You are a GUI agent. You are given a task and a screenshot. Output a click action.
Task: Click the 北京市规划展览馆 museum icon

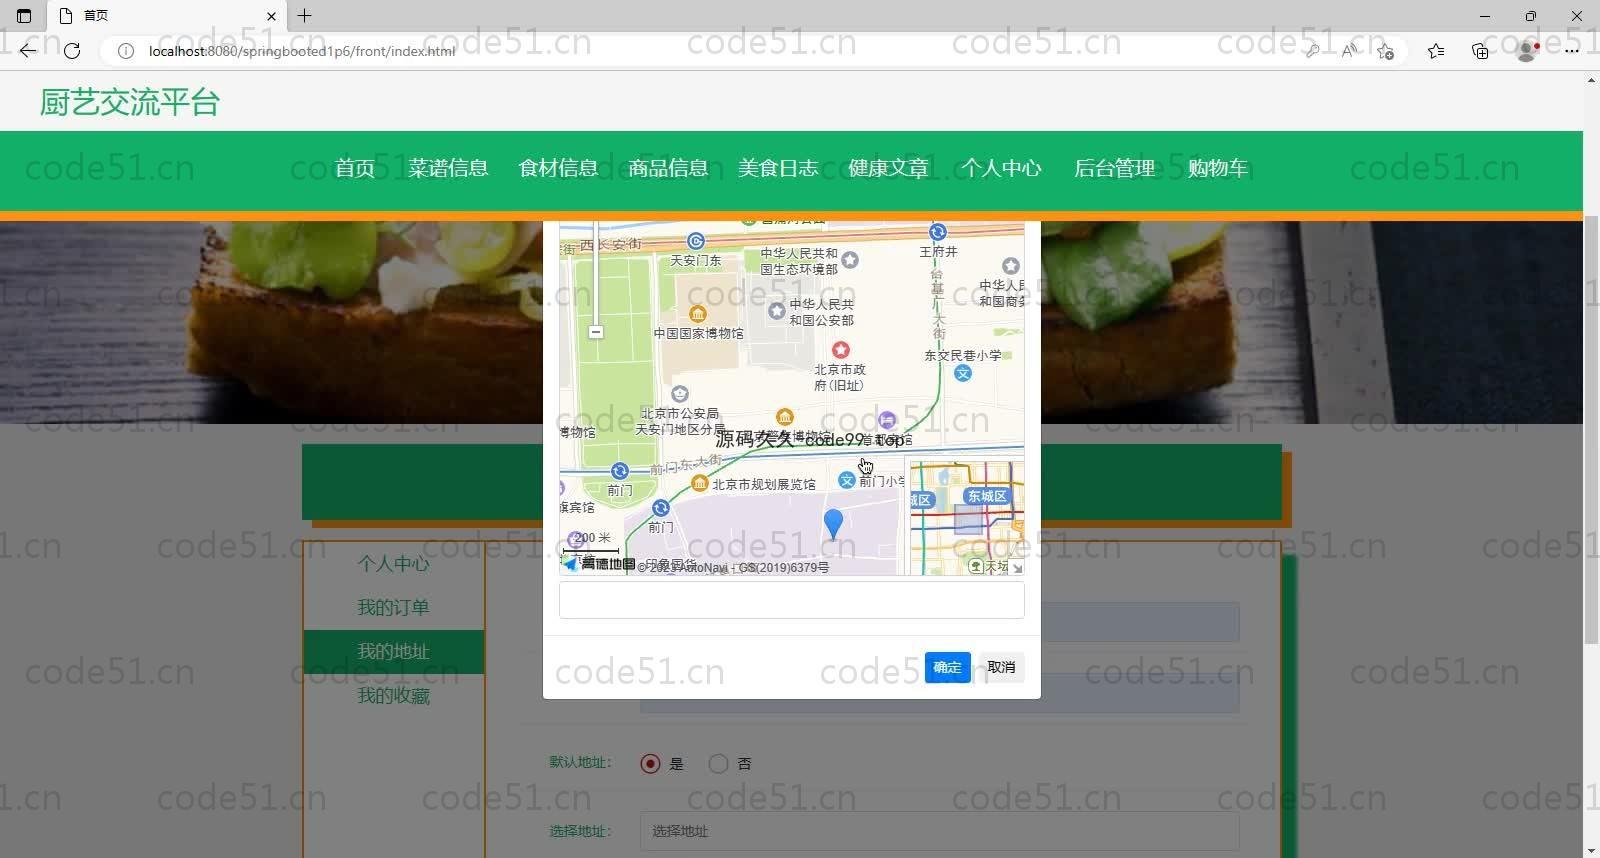pyautogui.click(x=700, y=484)
